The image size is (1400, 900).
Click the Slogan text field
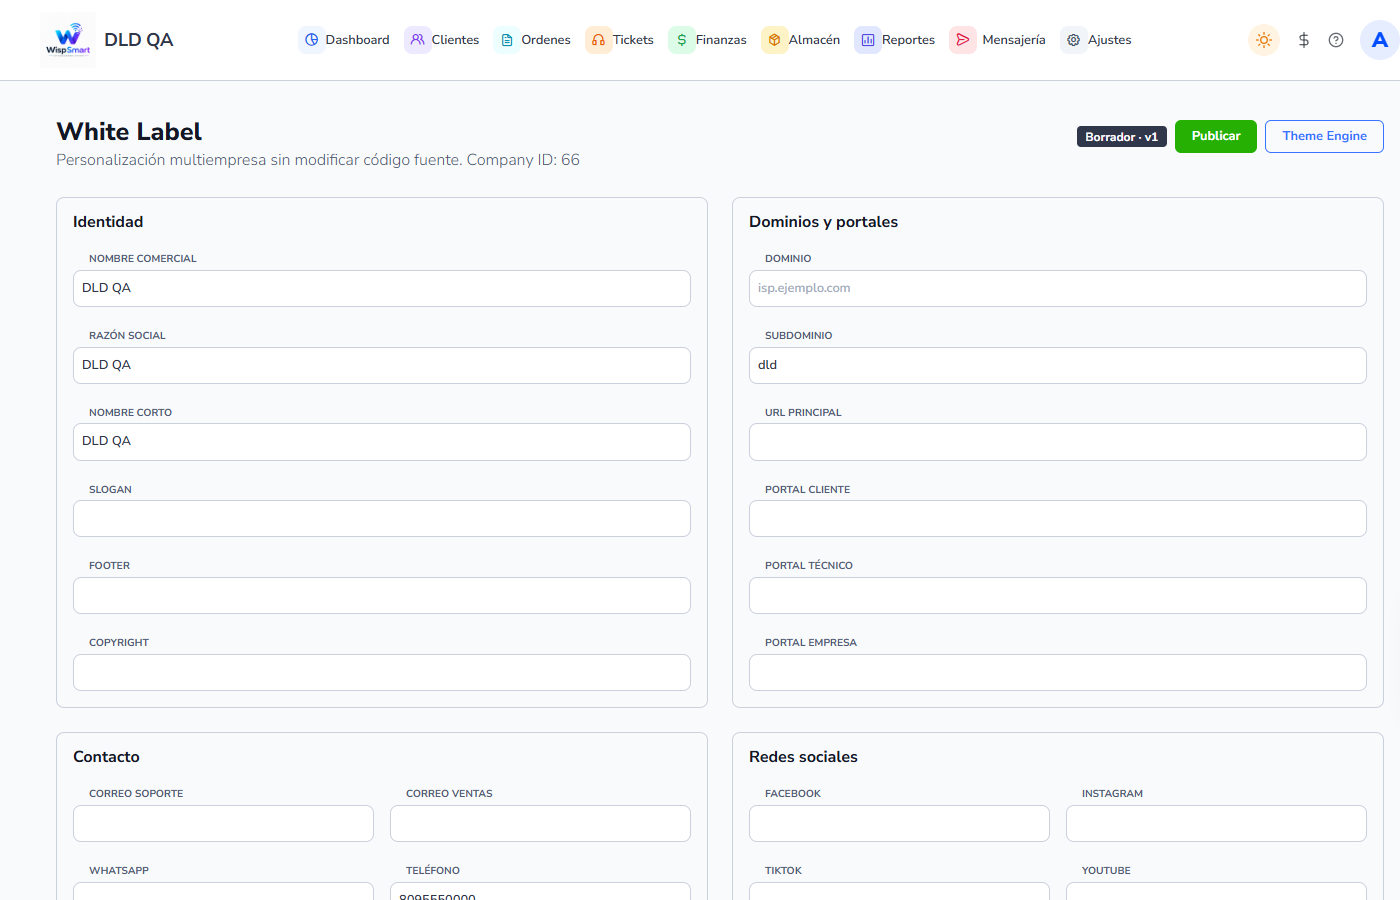pos(382,518)
